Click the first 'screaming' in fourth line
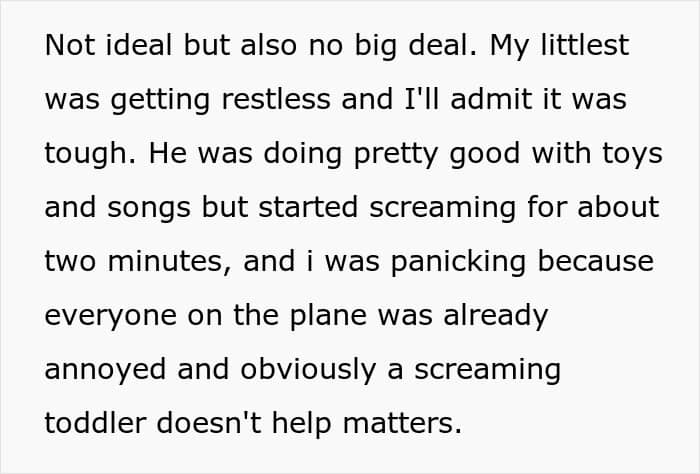 [442, 208]
